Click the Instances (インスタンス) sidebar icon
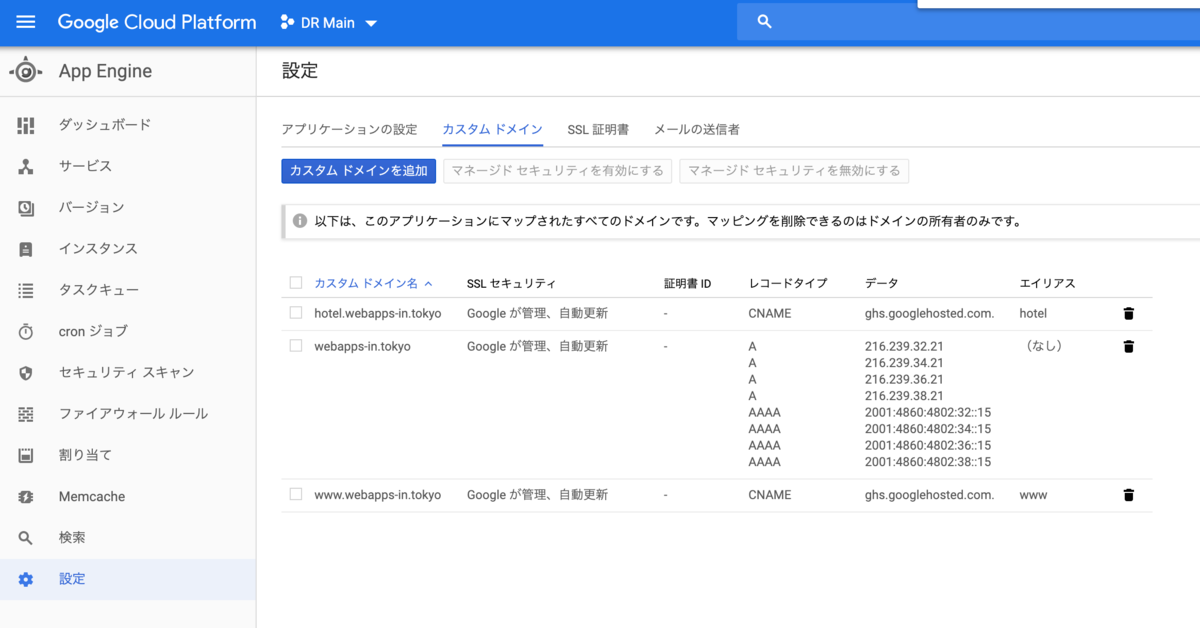 coord(26,249)
